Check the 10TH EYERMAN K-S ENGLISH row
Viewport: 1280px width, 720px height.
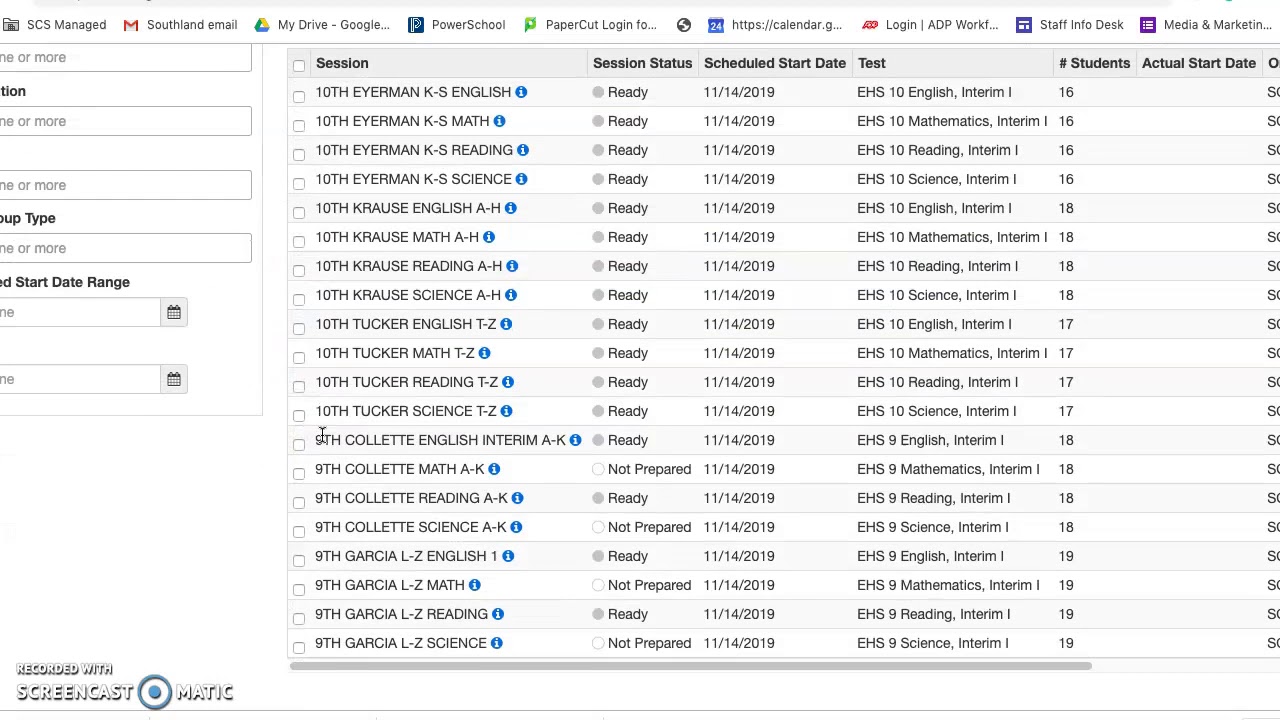pyautogui.click(x=299, y=96)
